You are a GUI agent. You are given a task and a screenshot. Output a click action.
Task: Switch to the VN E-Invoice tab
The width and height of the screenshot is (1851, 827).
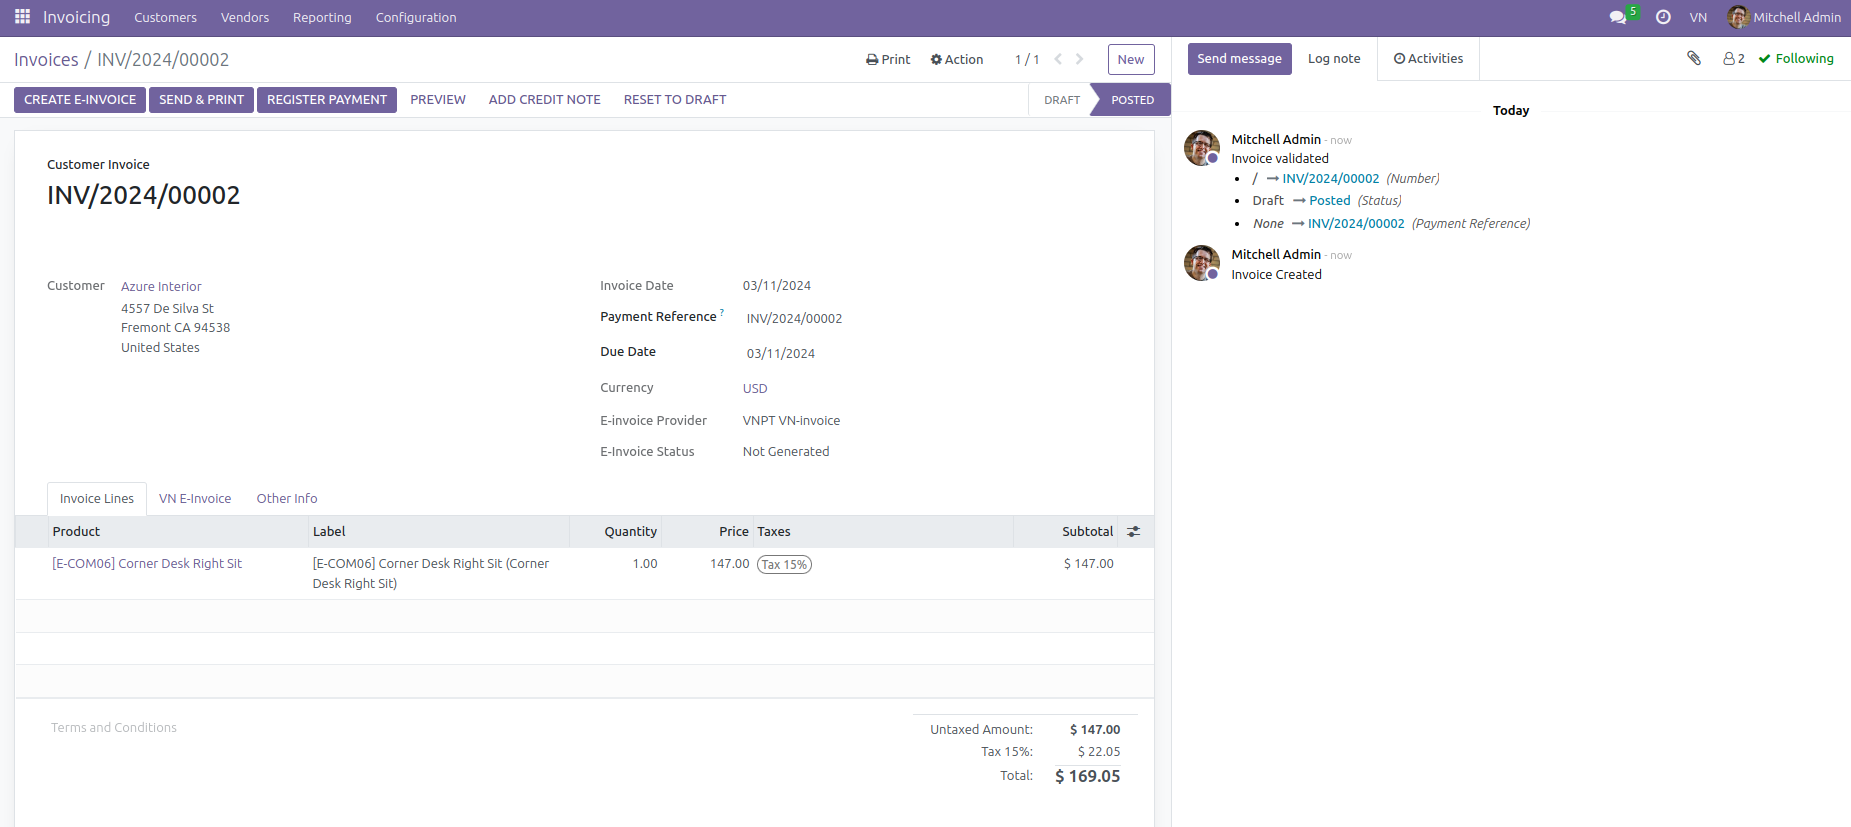195,499
